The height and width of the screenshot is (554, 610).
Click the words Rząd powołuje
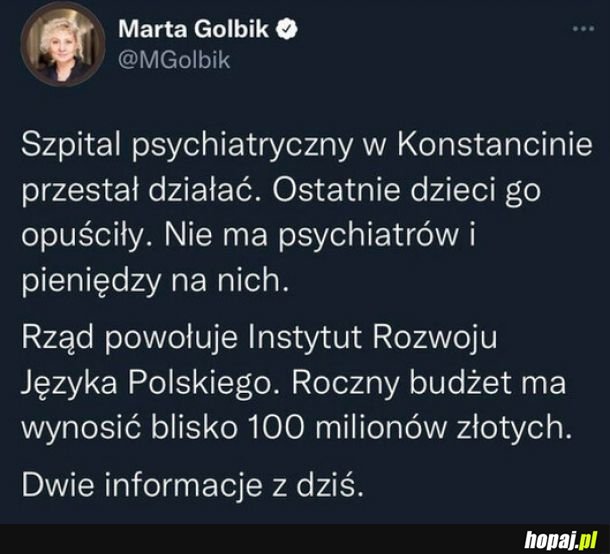tap(129, 339)
